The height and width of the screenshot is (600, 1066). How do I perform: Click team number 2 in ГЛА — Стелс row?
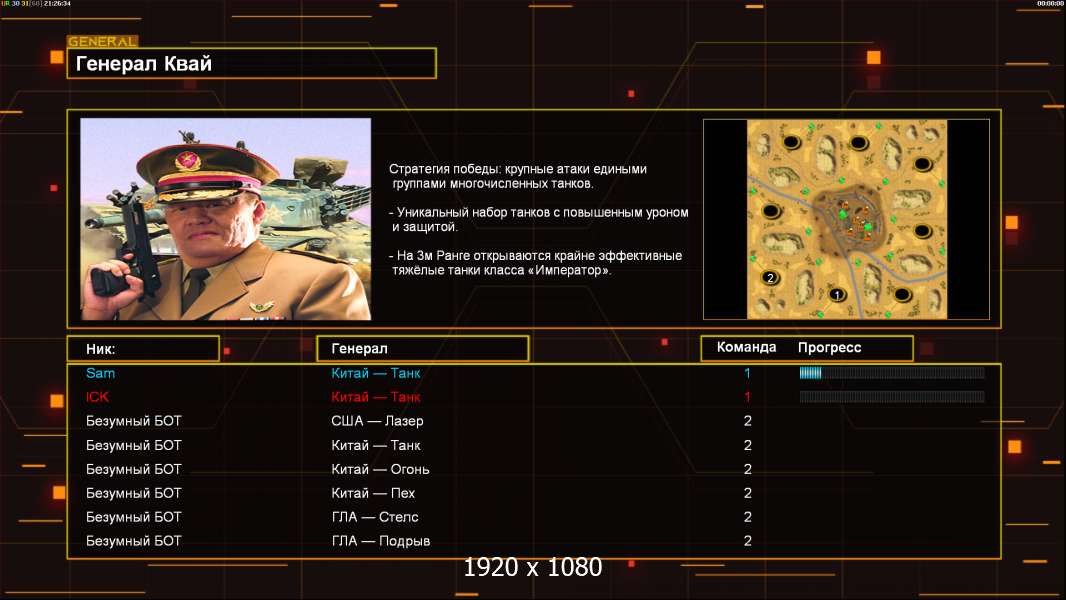pos(748,517)
